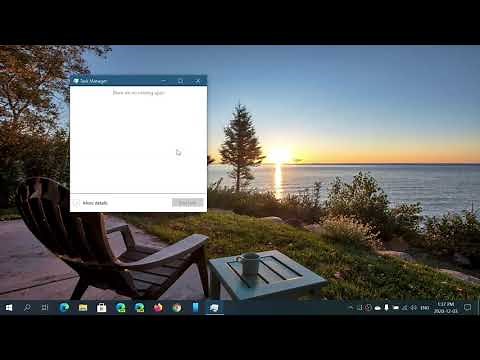Open Task View from the taskbar
This screenshot has width=480, height=360.
(x=45, y=308)
